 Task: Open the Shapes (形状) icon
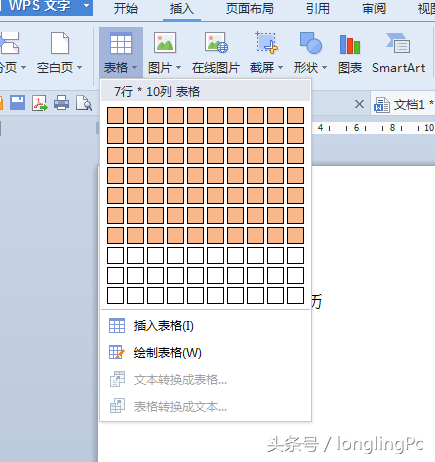click(x=311, y=43)
